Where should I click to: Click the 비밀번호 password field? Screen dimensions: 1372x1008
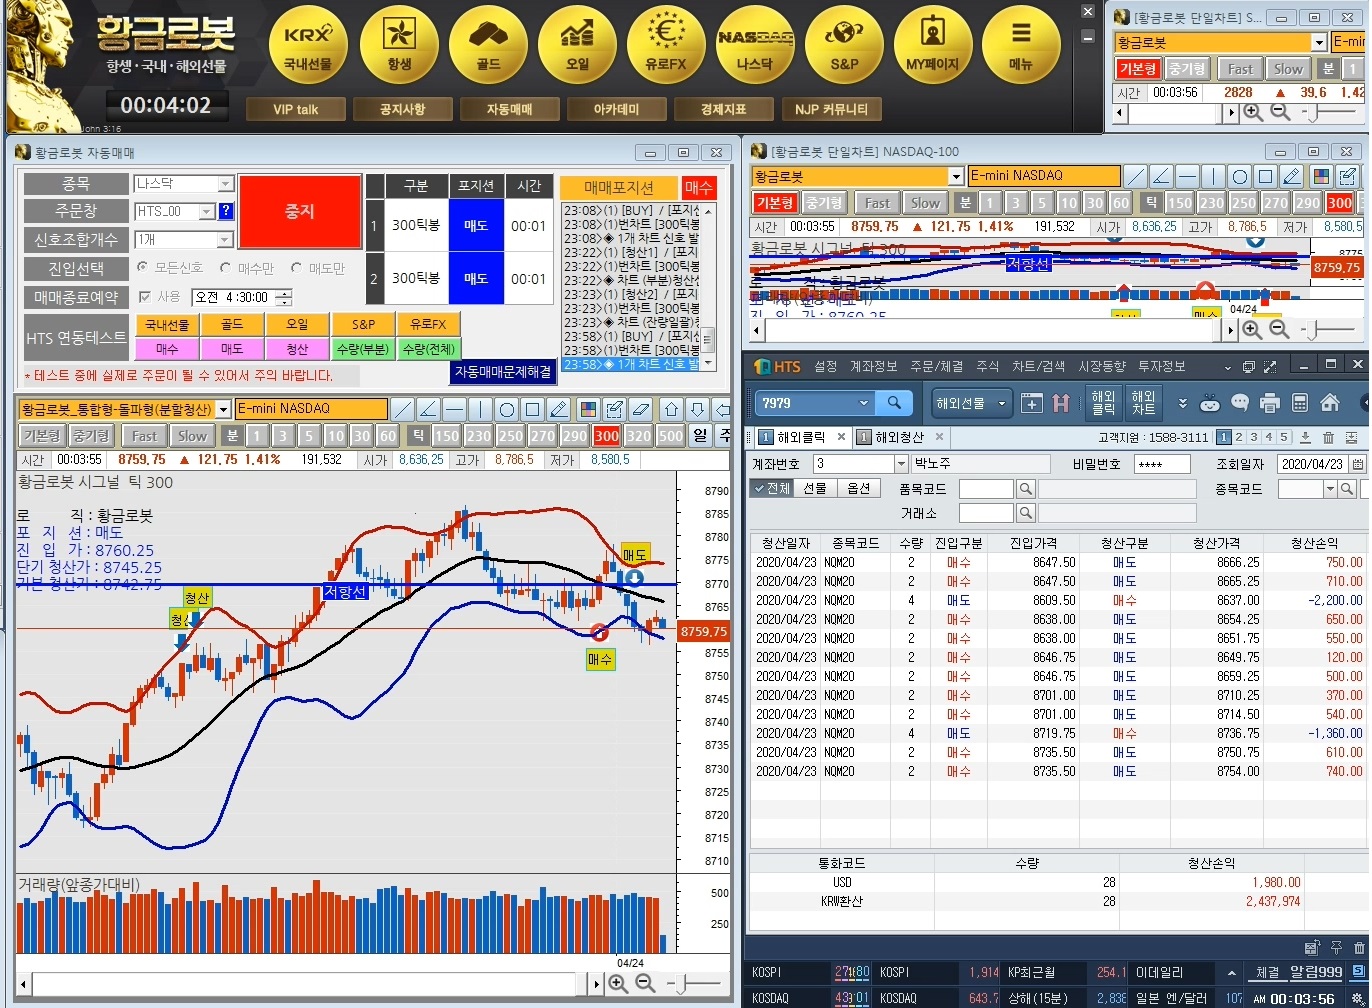click(x=1162, y=464)
